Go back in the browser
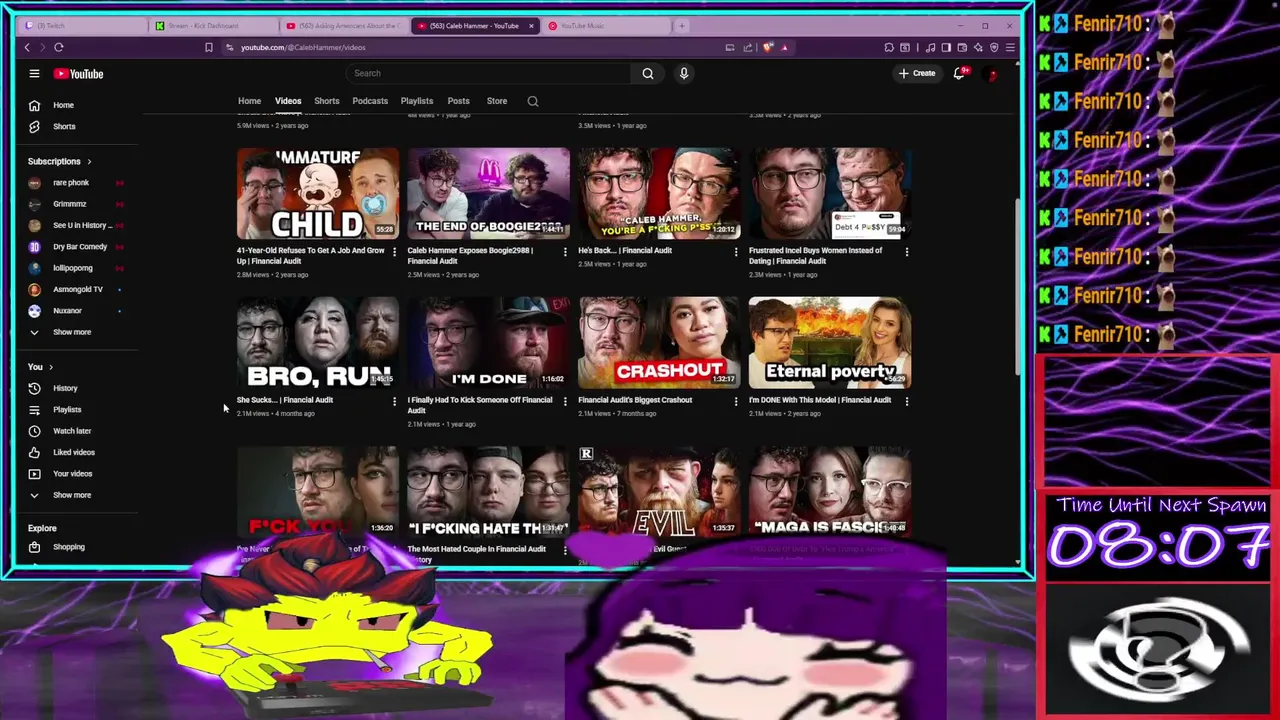Screen dimensions: 1280x720 click(x=27, y=47)
